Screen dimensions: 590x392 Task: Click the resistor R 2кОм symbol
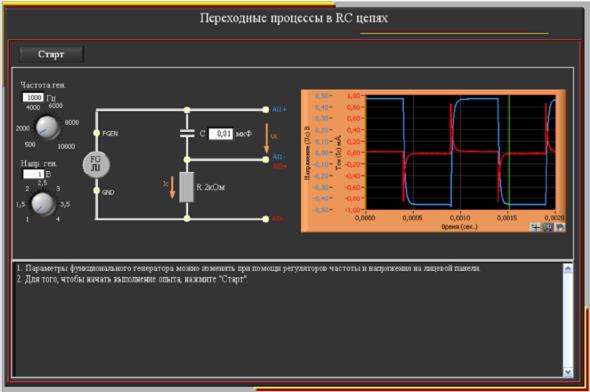tap(187, 187)
